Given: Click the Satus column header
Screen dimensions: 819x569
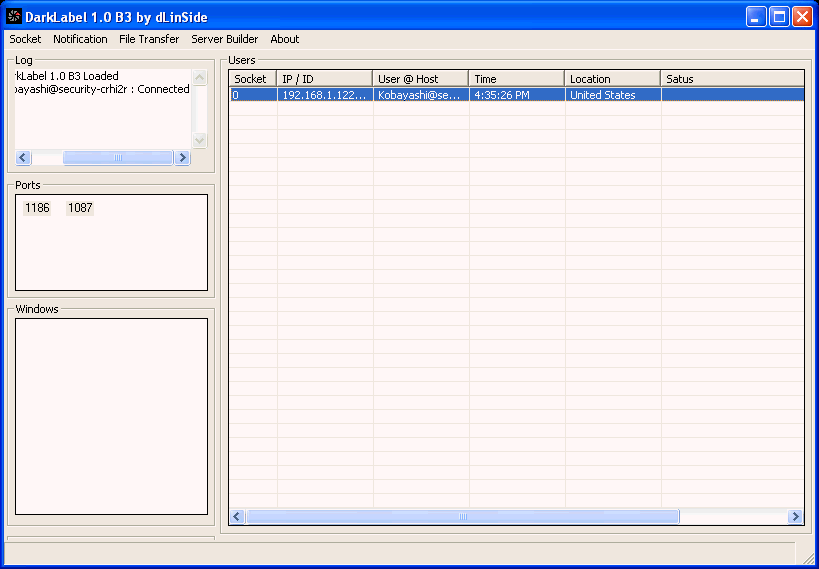Looking at the screenshot, I should [731, 79].
